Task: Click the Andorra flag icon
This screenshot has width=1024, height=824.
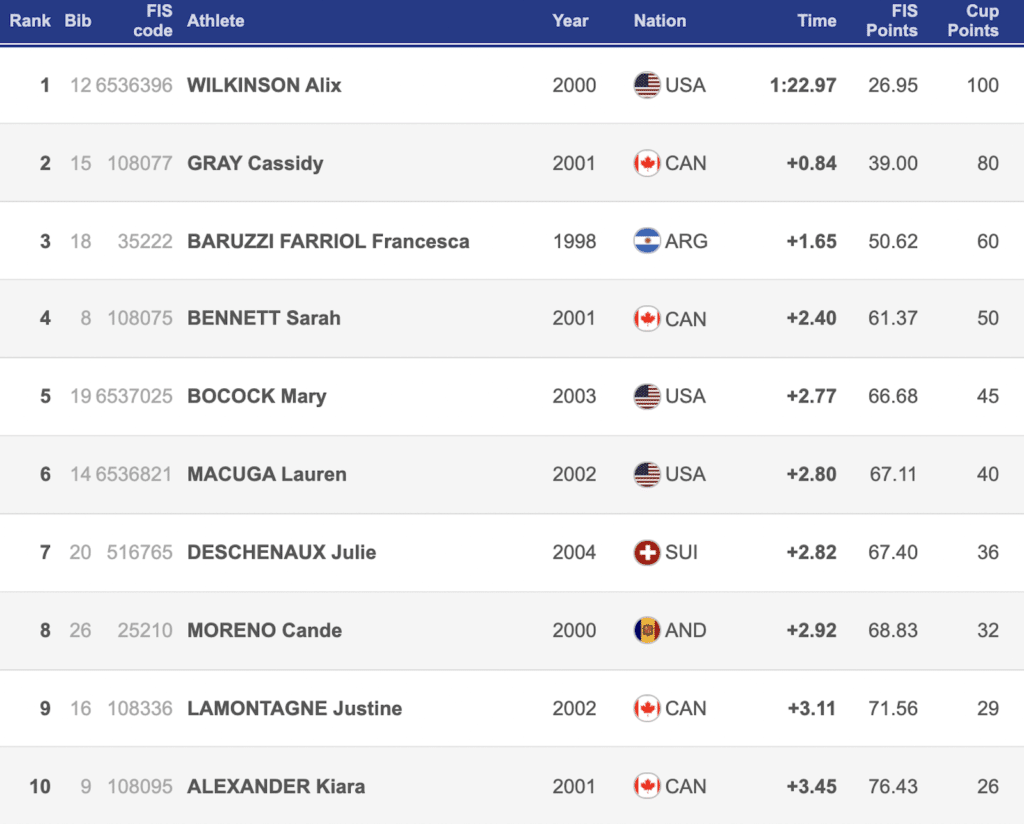Action: [x=647, y=630]
